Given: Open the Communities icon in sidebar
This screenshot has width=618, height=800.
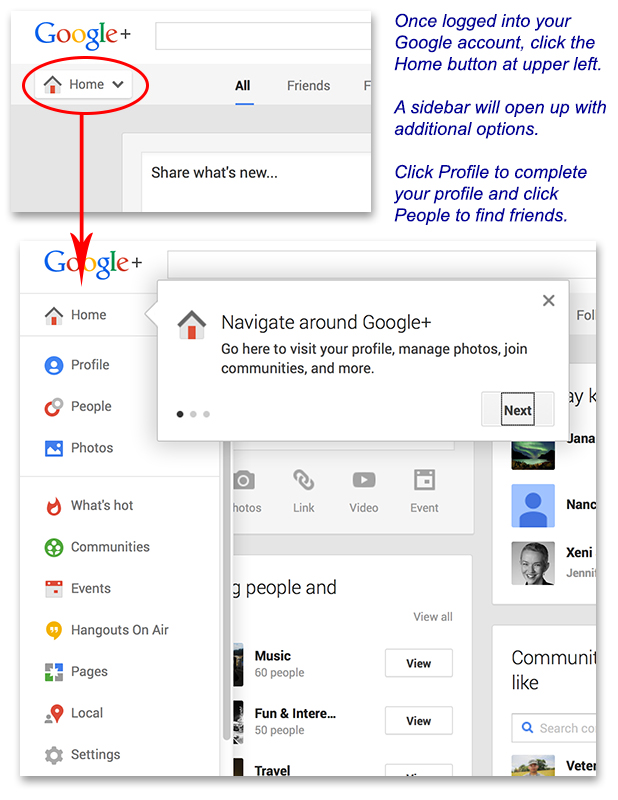Looking at the screenshot, I should coord(54,547).
